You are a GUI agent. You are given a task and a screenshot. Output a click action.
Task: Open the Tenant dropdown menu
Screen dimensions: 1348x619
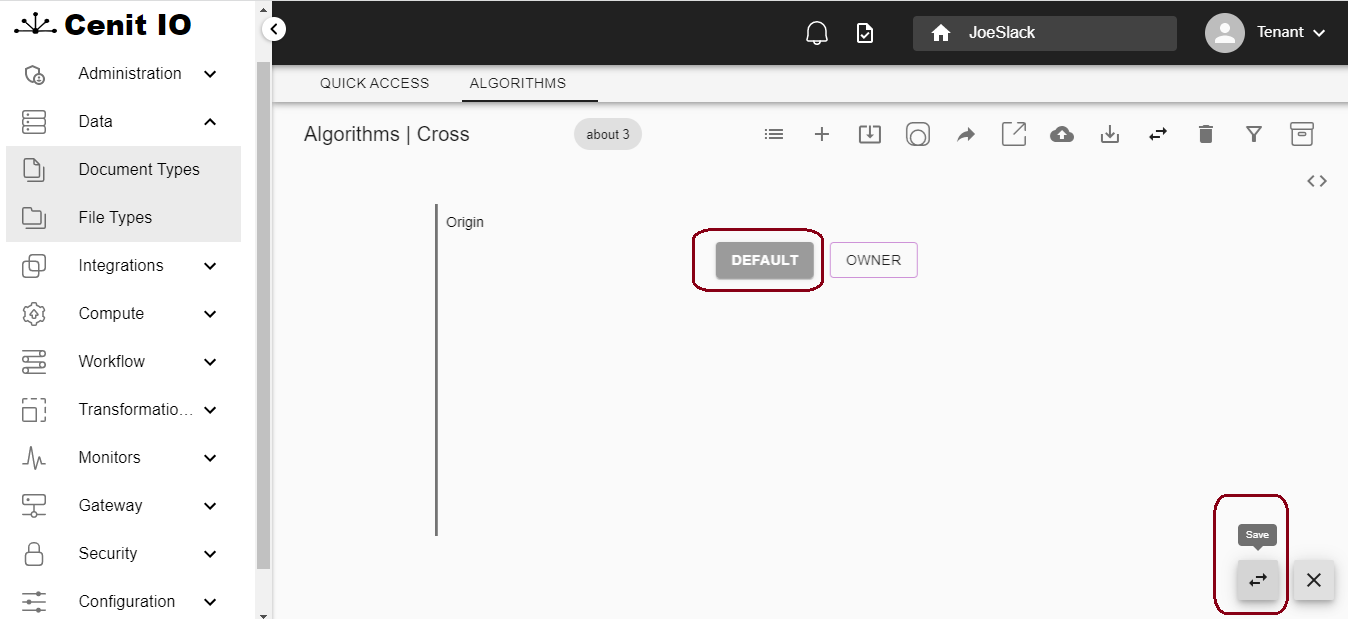point(1283,32)
